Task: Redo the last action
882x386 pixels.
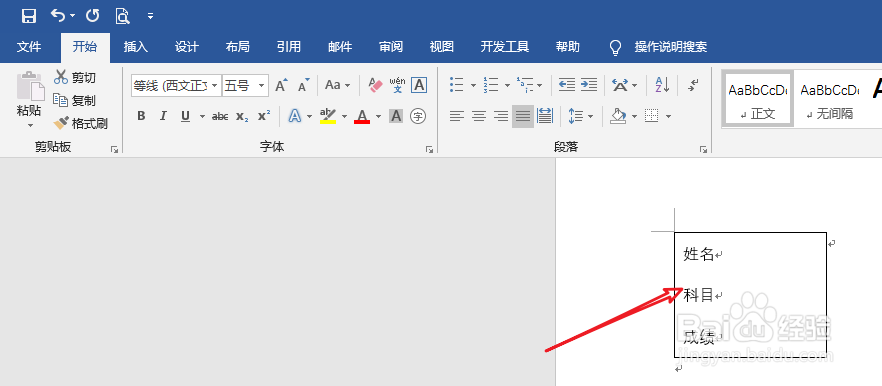Action: coord(92,15)
